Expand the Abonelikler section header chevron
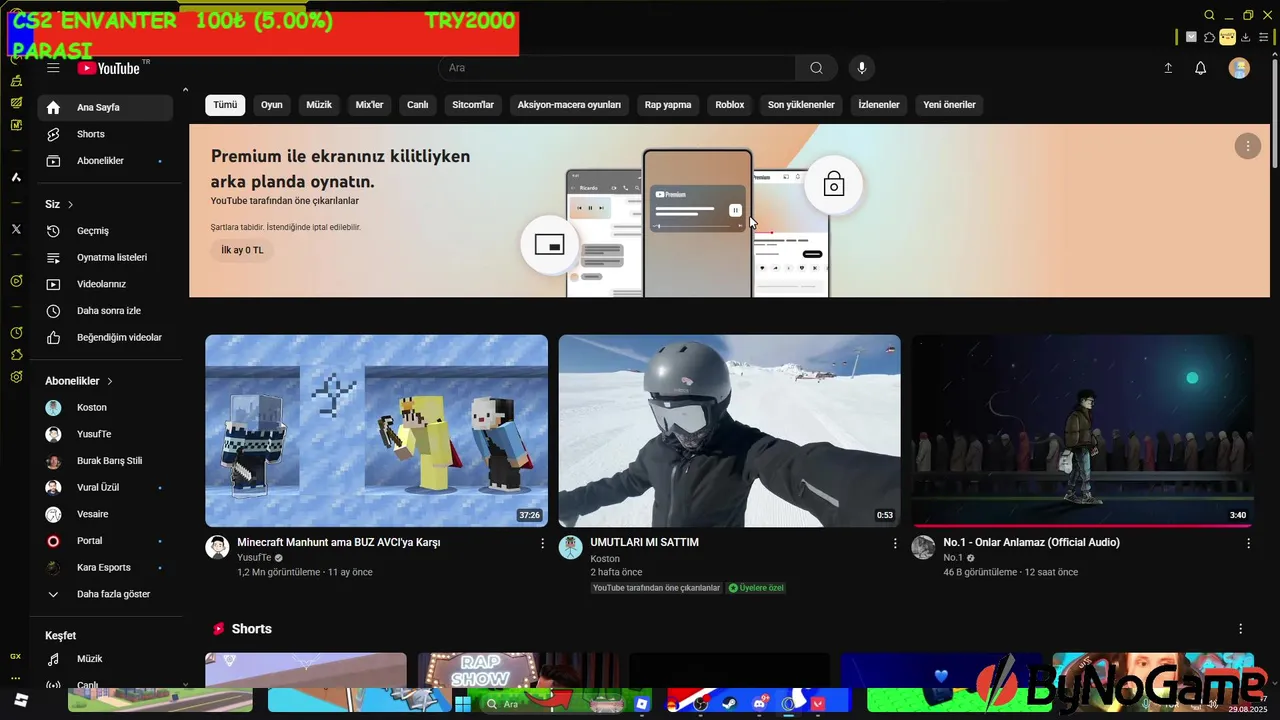1280x720 pixels. click(x=110, y=381)
